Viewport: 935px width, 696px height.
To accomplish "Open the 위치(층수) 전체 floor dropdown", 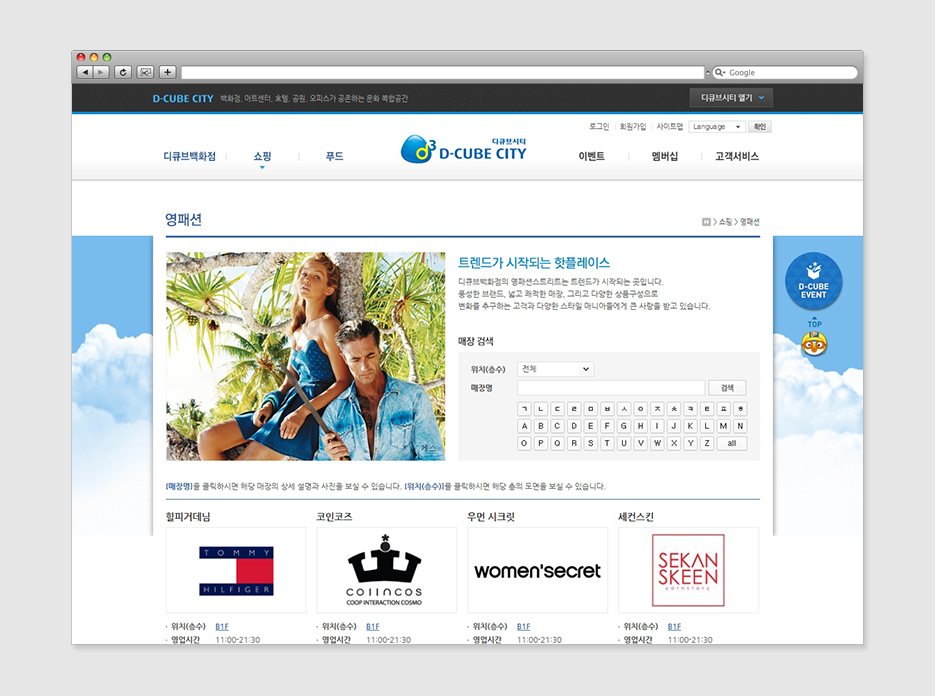I will pyautogui.click(x=555, y=369).
